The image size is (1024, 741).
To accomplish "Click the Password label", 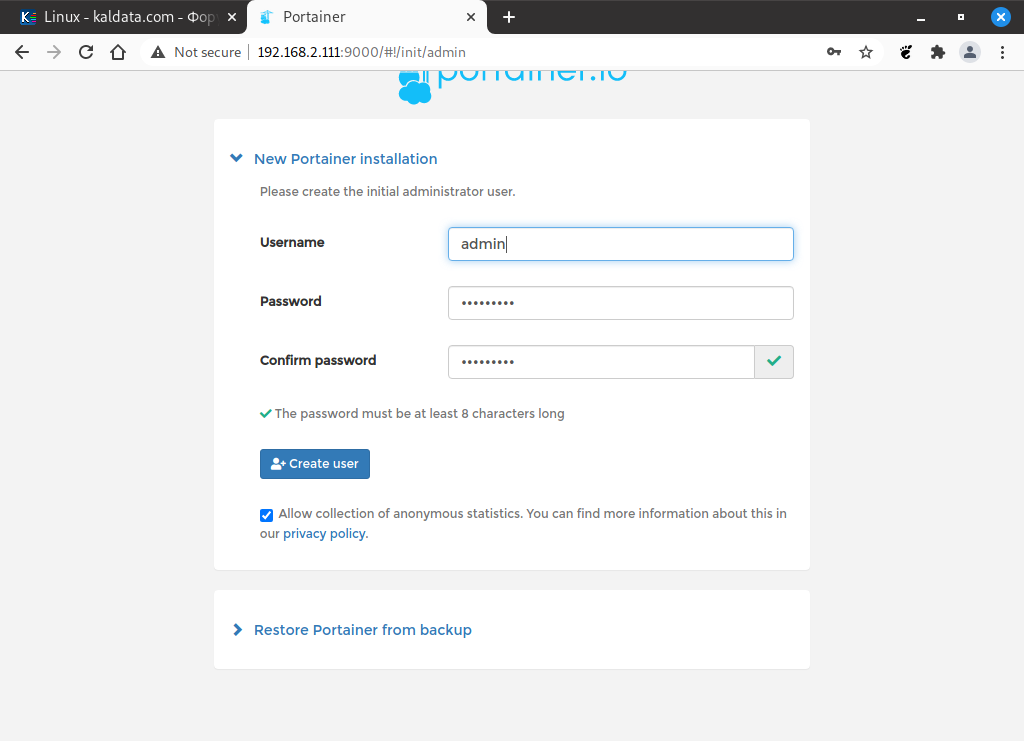I will pos(291,301).
